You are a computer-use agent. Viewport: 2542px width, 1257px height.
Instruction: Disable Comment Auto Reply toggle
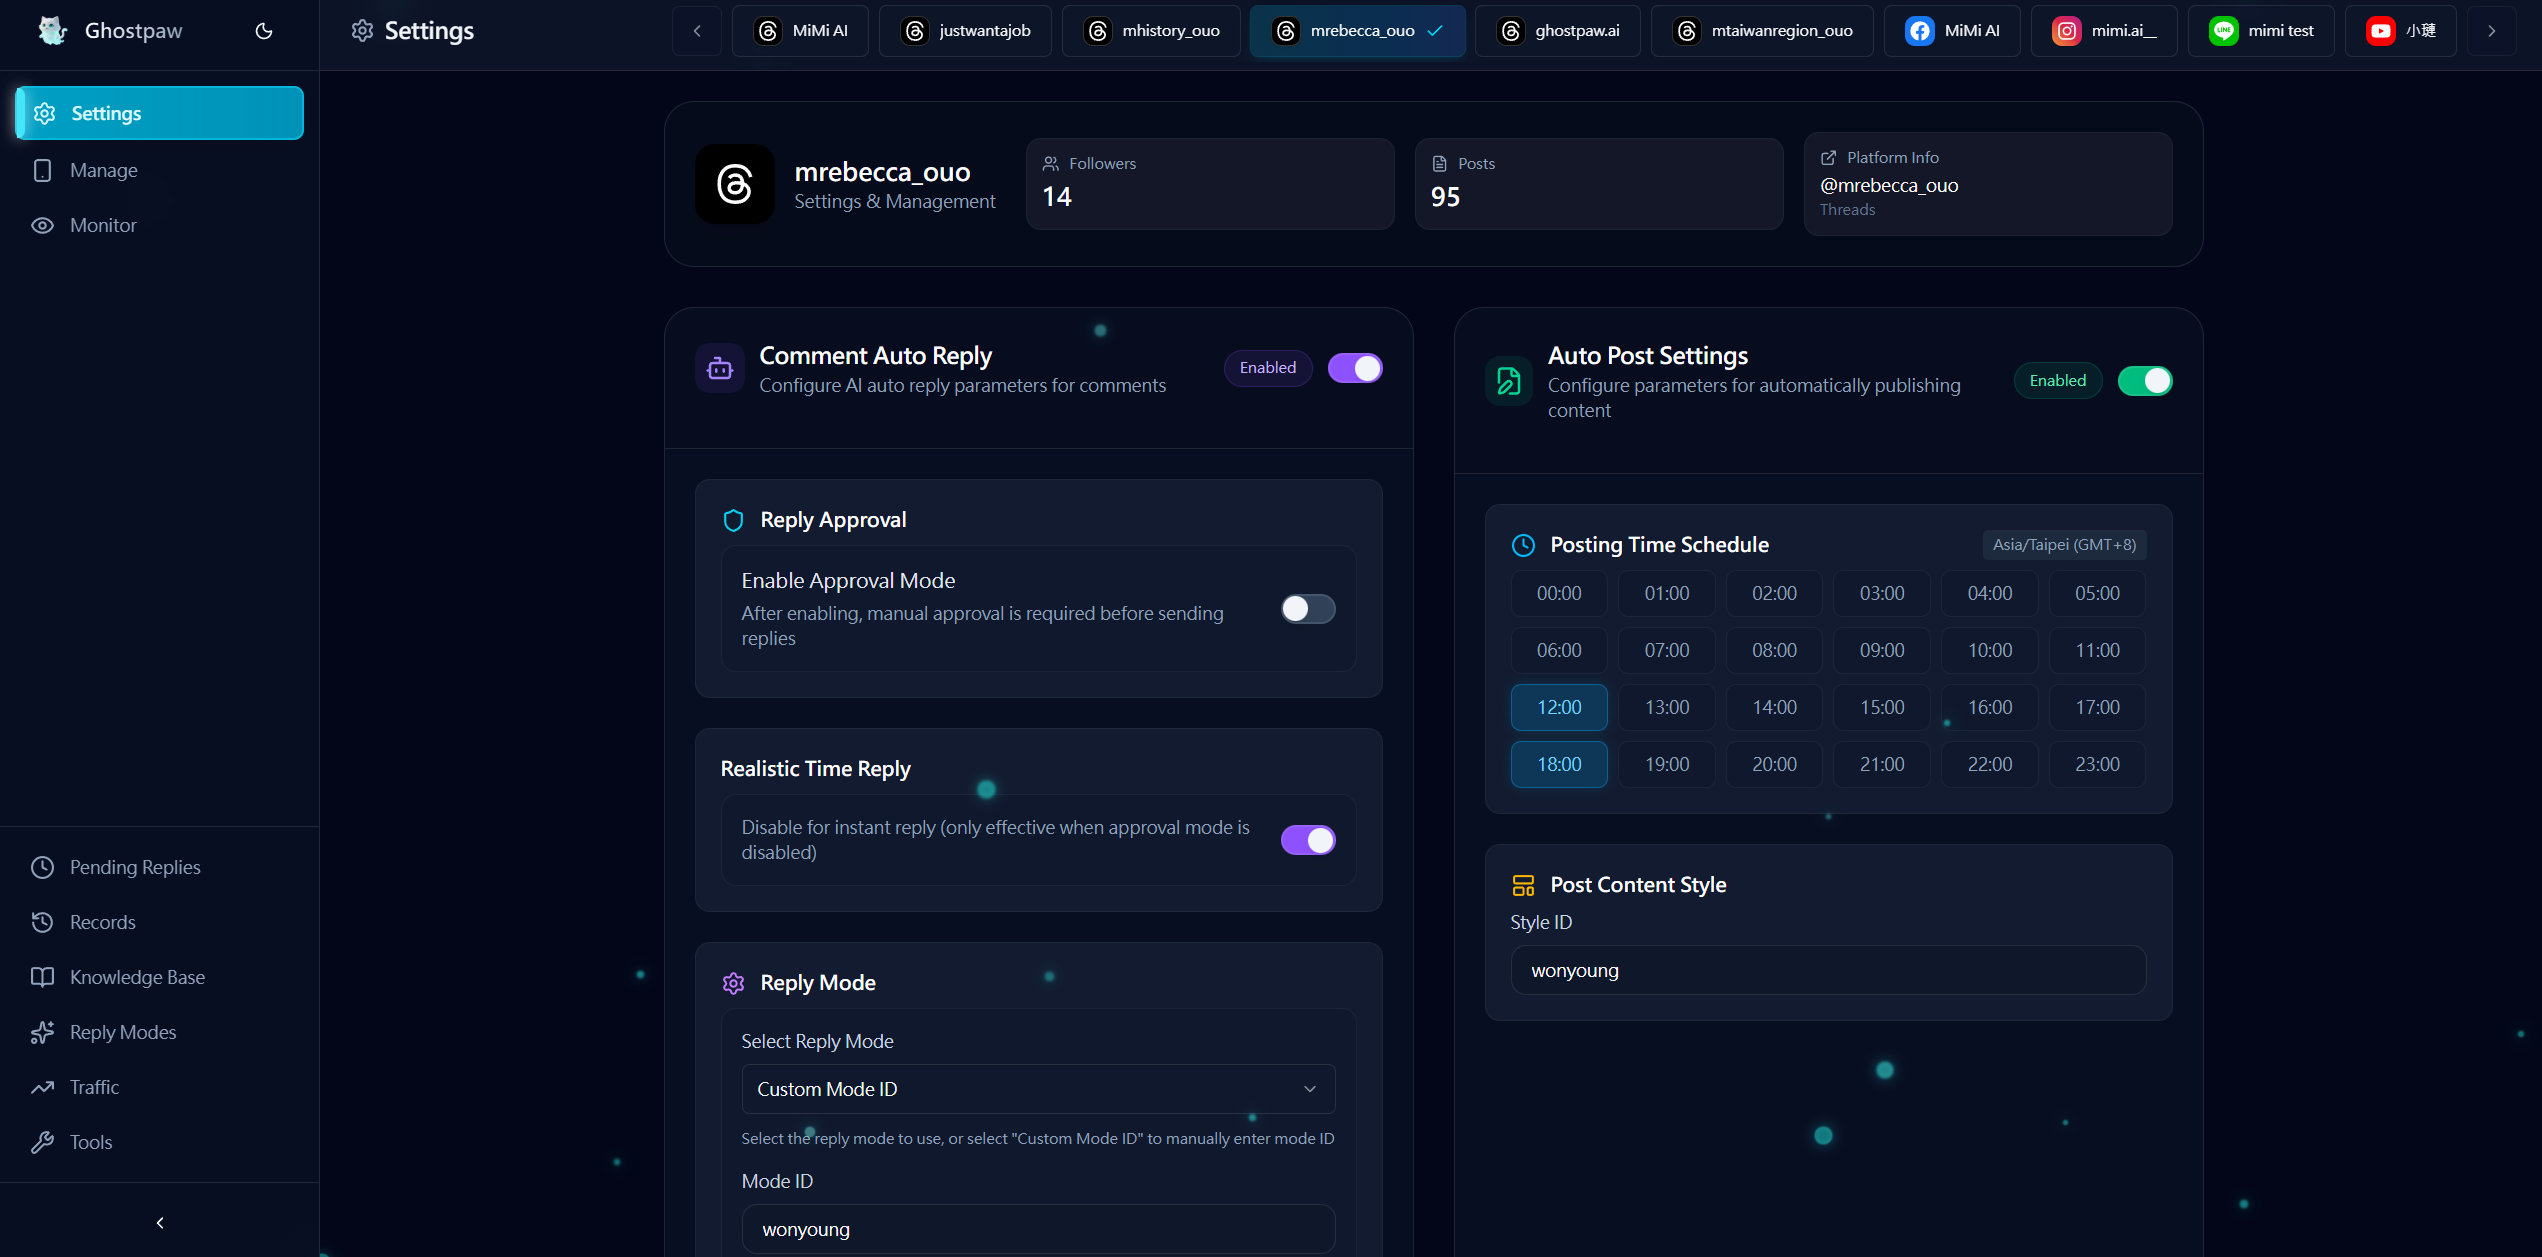pos(1355,368)
